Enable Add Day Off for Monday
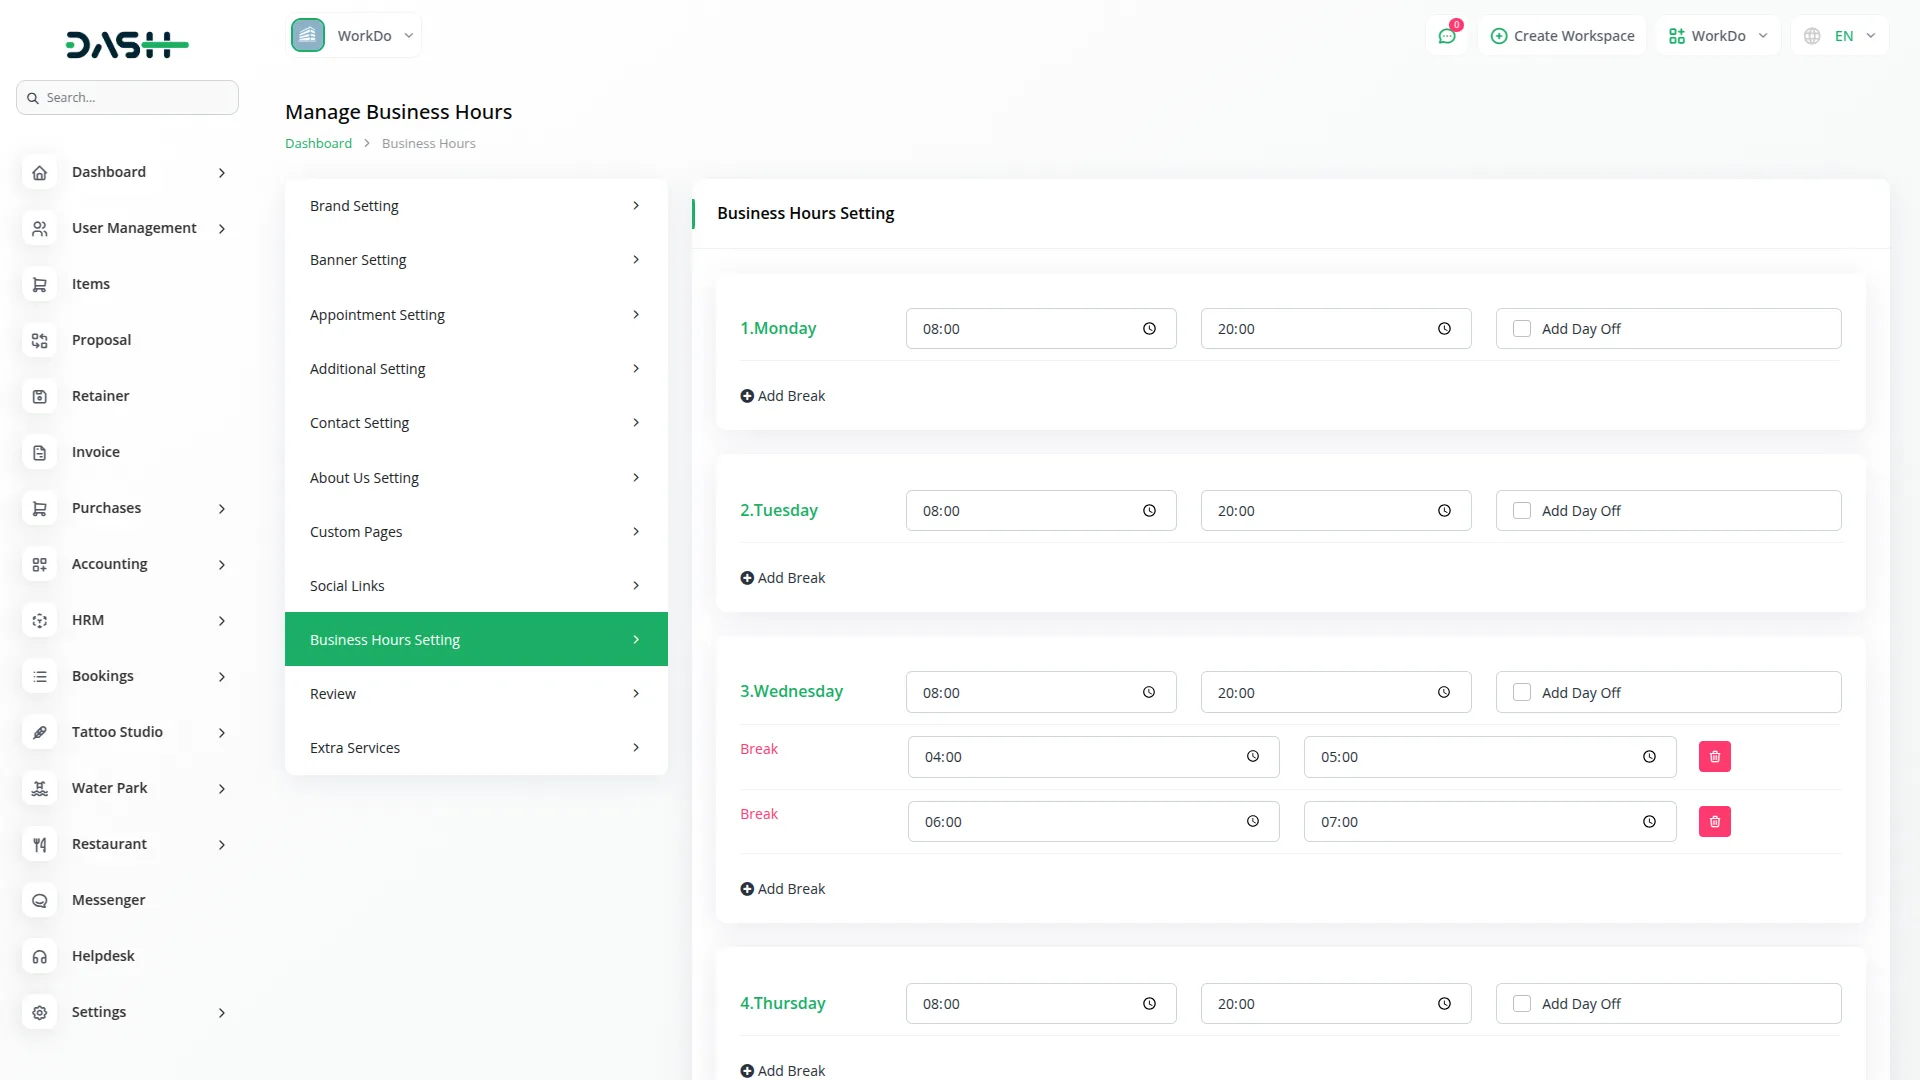The height and width of the screenshot is (1080, 1920). (x=1522, y=329)
